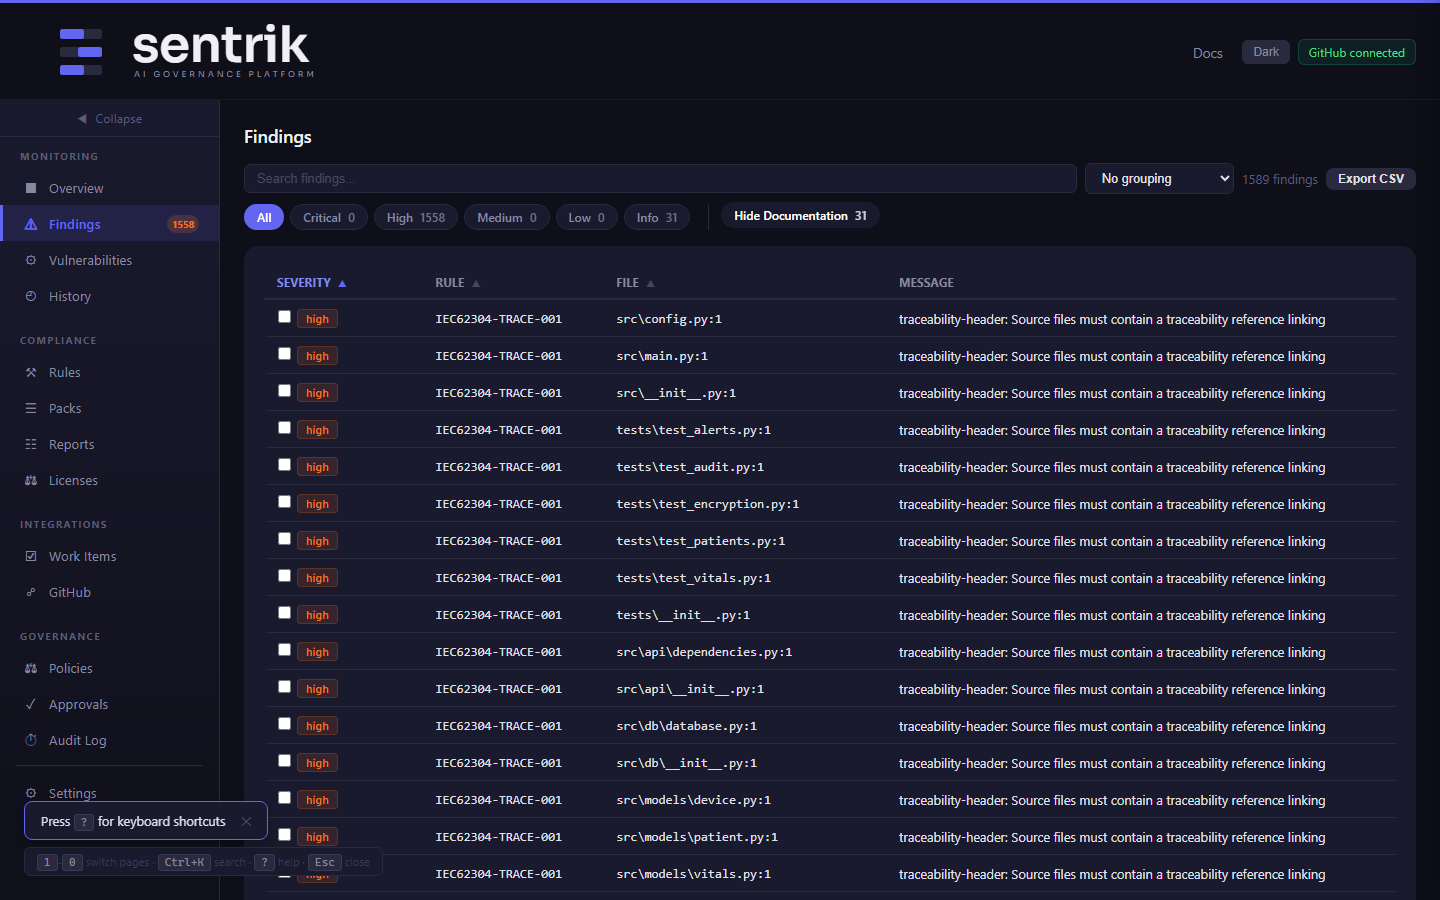Viewport: 1440px width, 900px height.
Task: Sort by File column arrow
Action: (650, 284)
